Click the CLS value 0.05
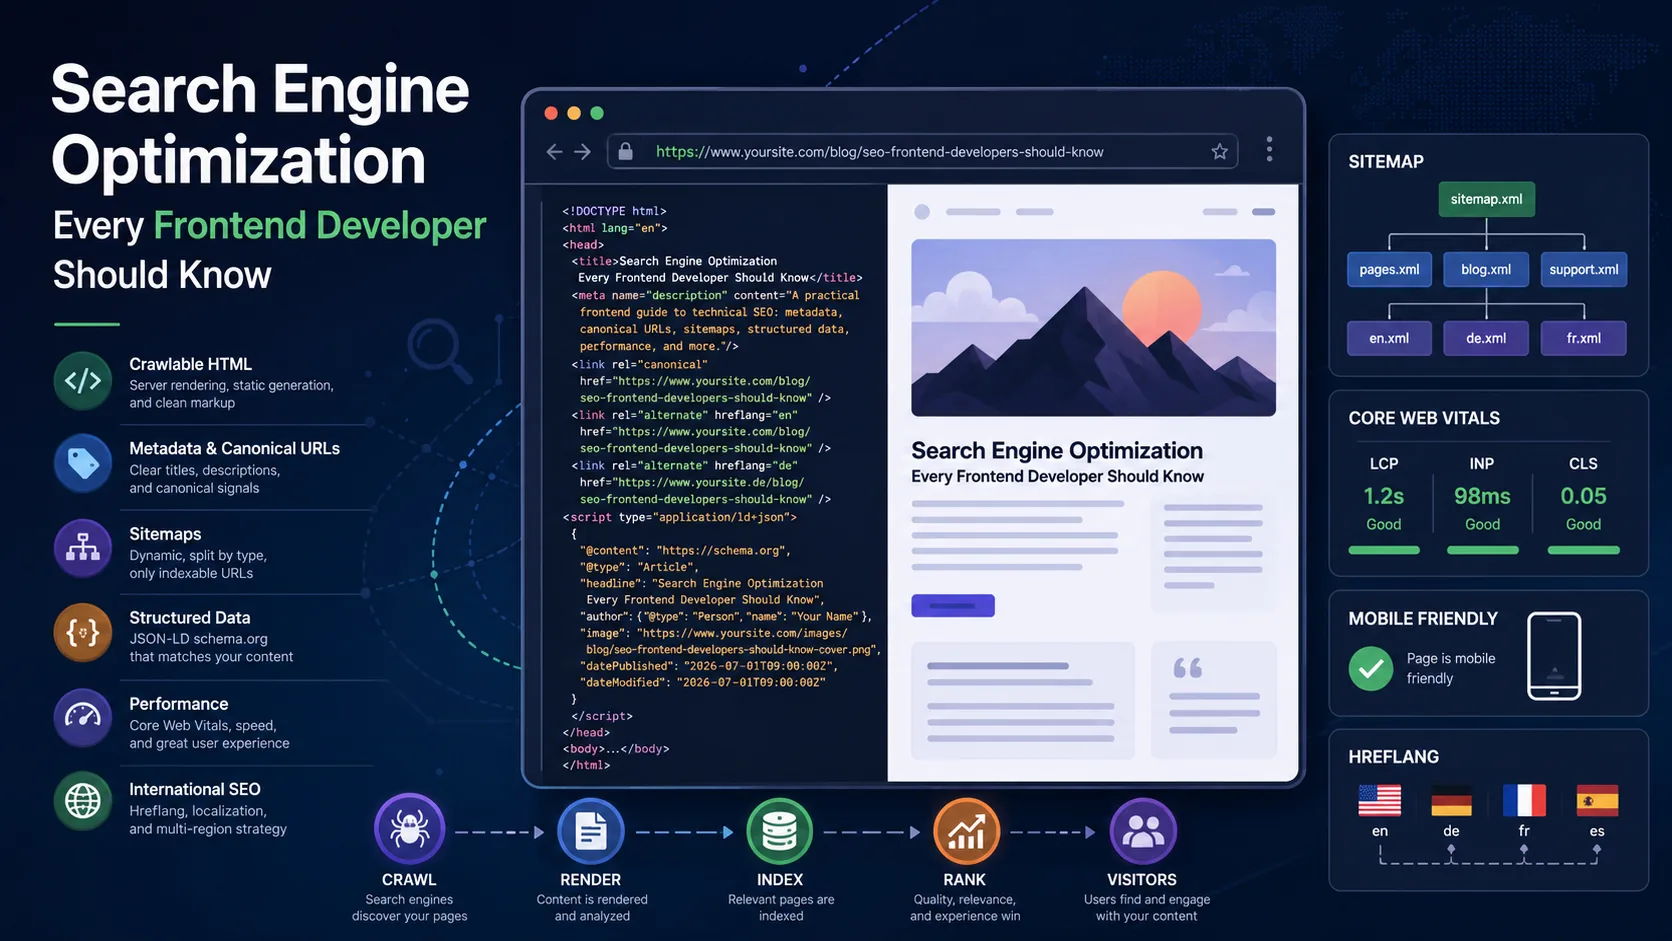The image size is (1672, 941). tap(1584, 496)
